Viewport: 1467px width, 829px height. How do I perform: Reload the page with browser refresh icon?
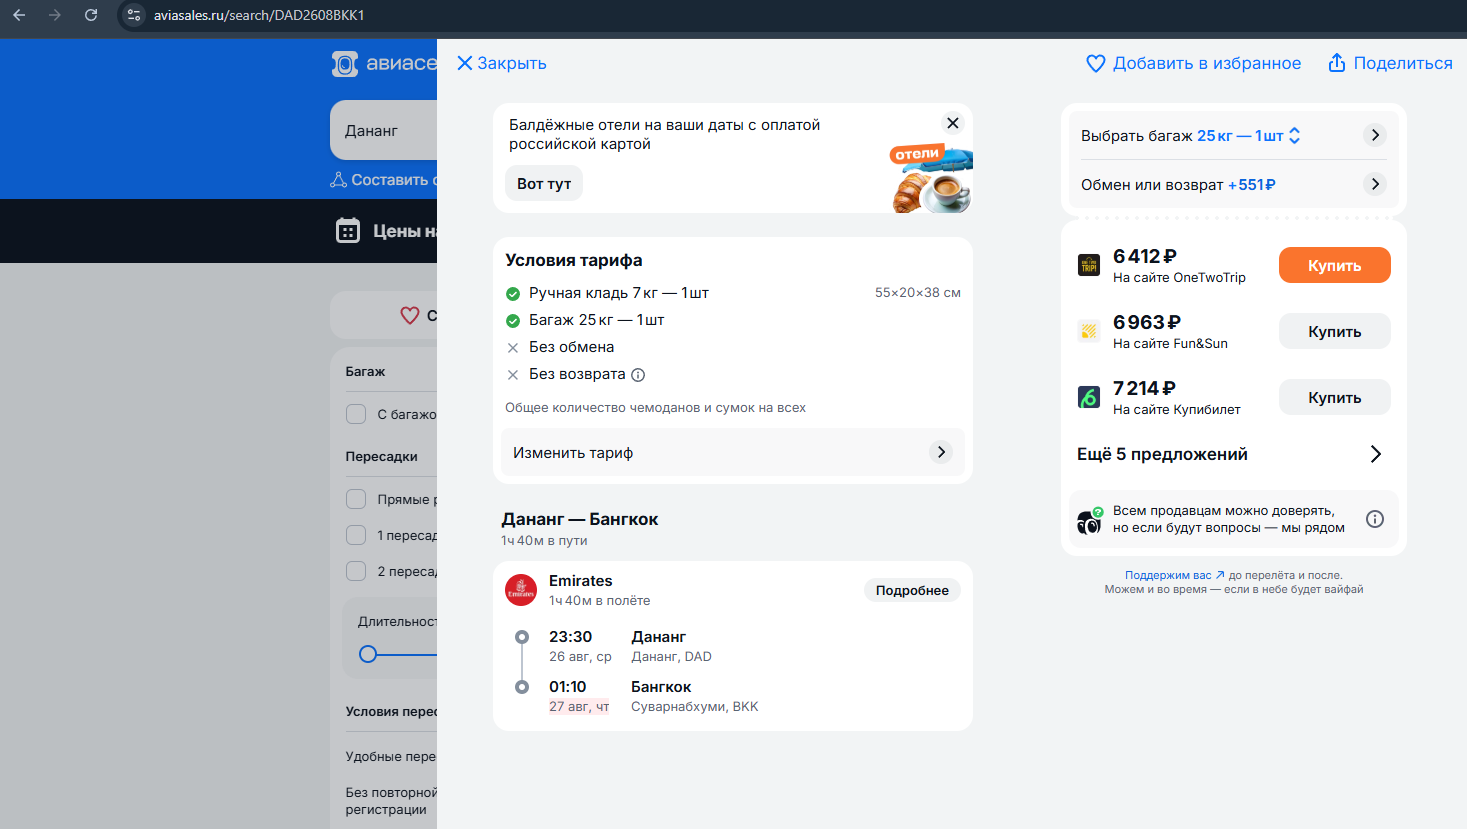coord(91,15)
